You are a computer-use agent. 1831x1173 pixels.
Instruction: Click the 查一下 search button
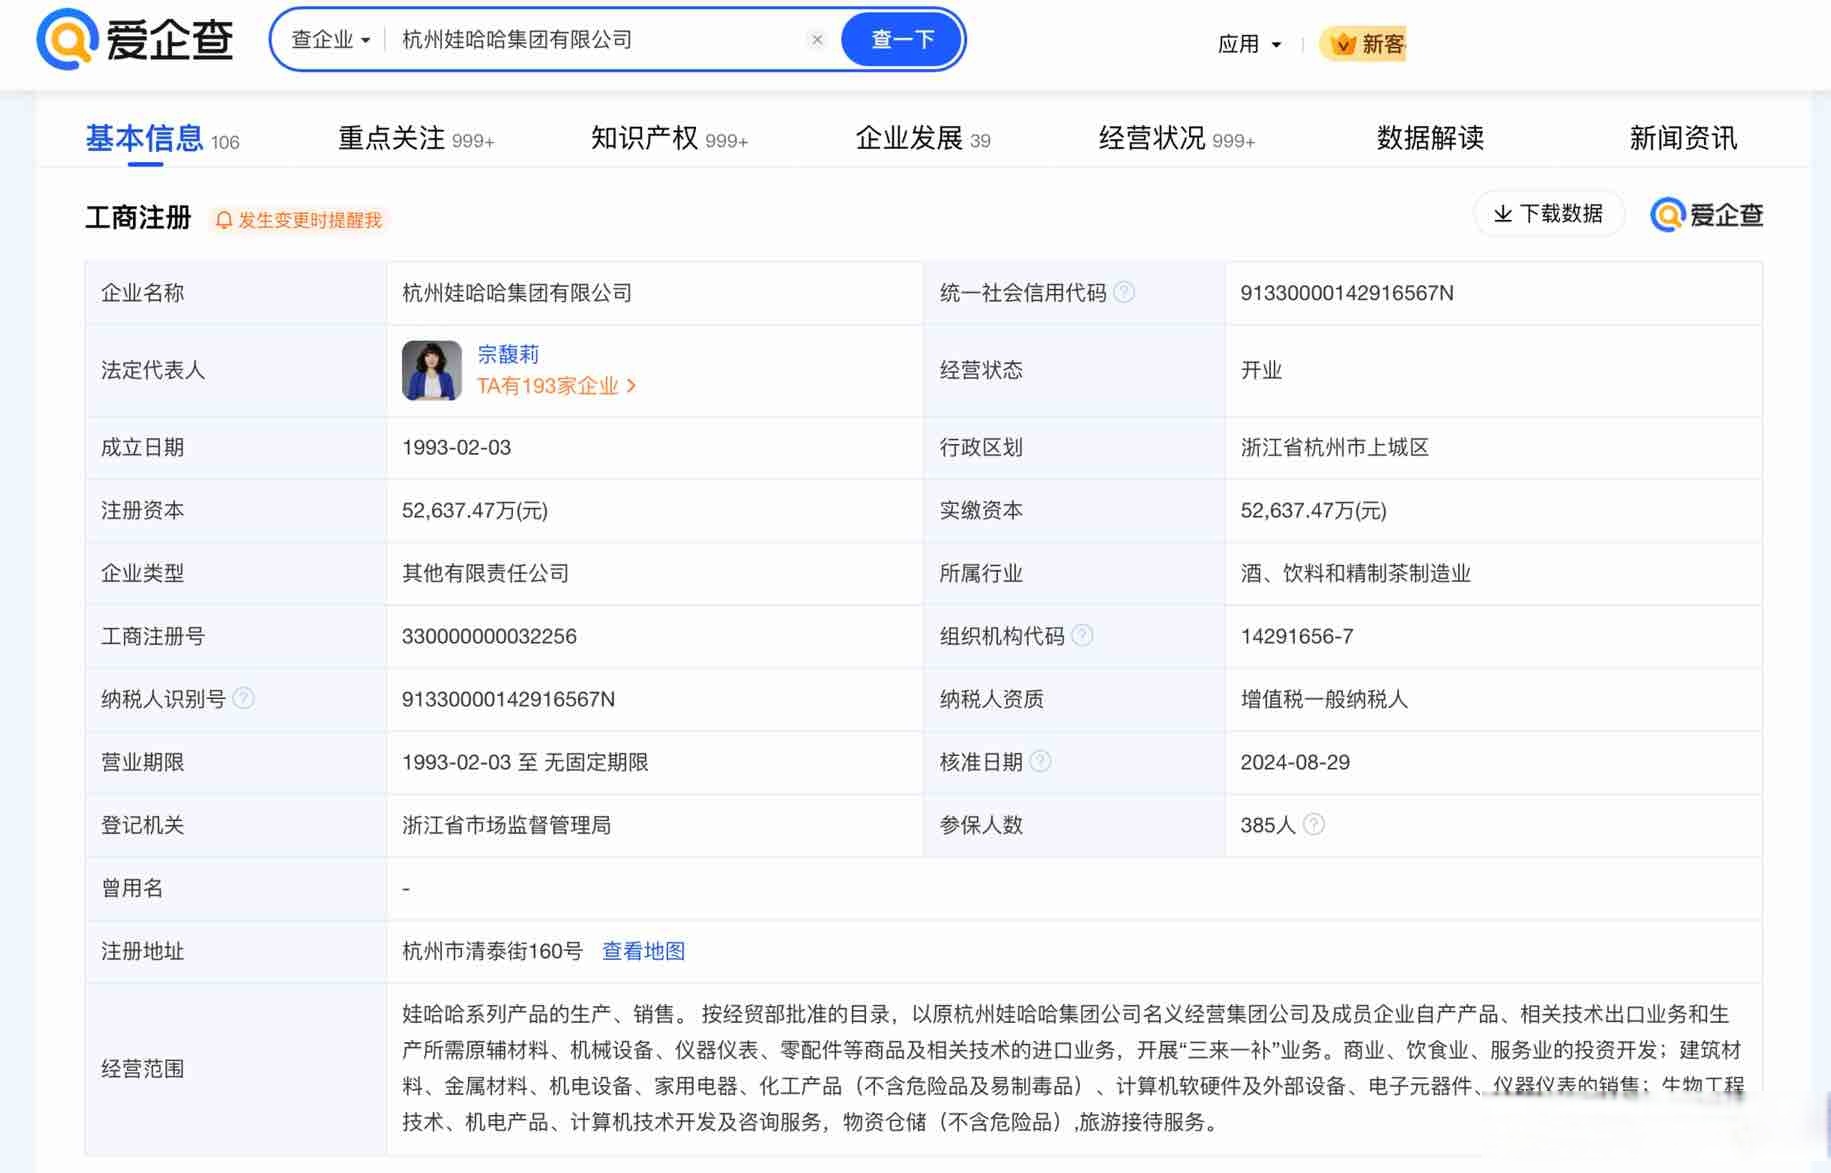coord(902,40)
